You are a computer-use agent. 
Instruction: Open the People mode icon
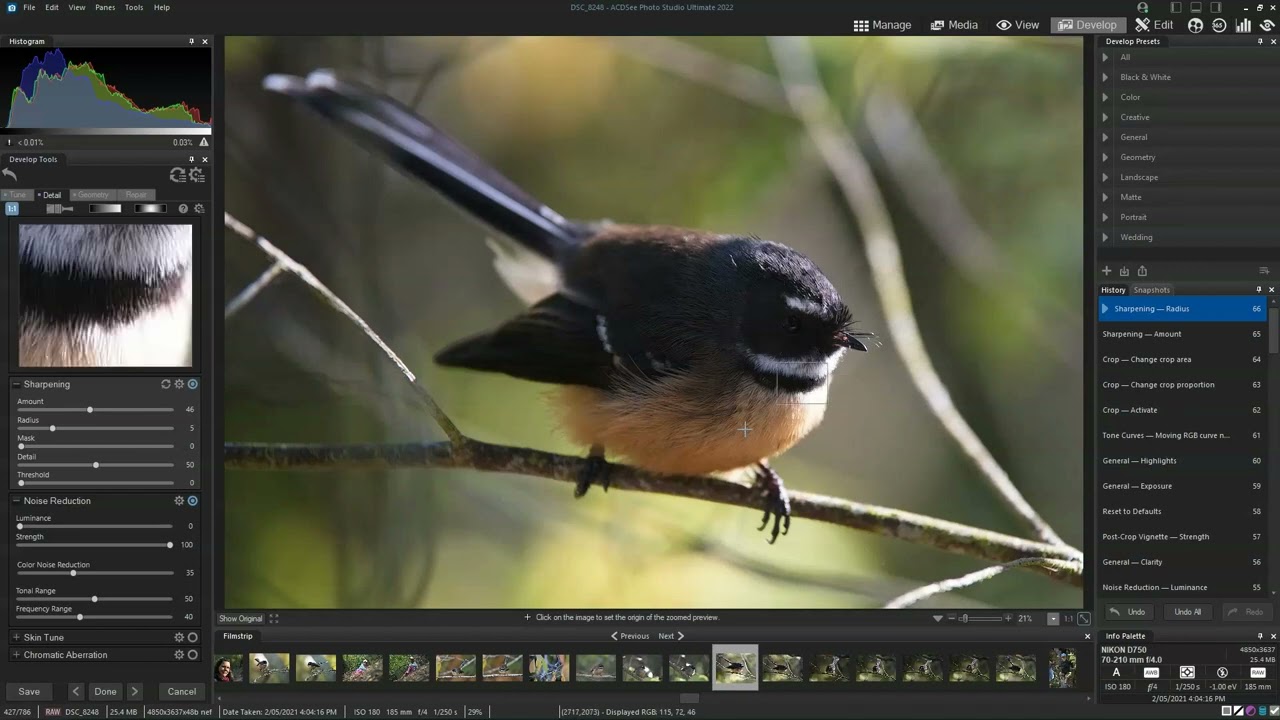click(1195, 25)
